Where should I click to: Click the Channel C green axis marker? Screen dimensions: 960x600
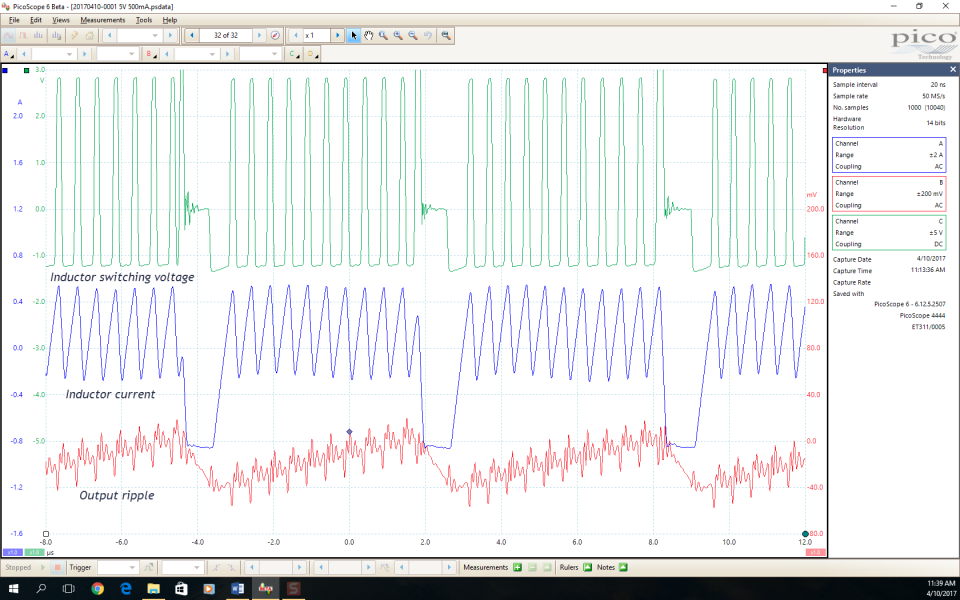click(x=25, y=71)
